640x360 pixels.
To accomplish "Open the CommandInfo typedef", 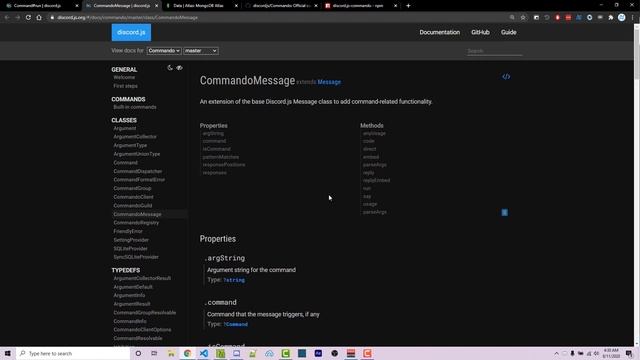I will (130, 321).
